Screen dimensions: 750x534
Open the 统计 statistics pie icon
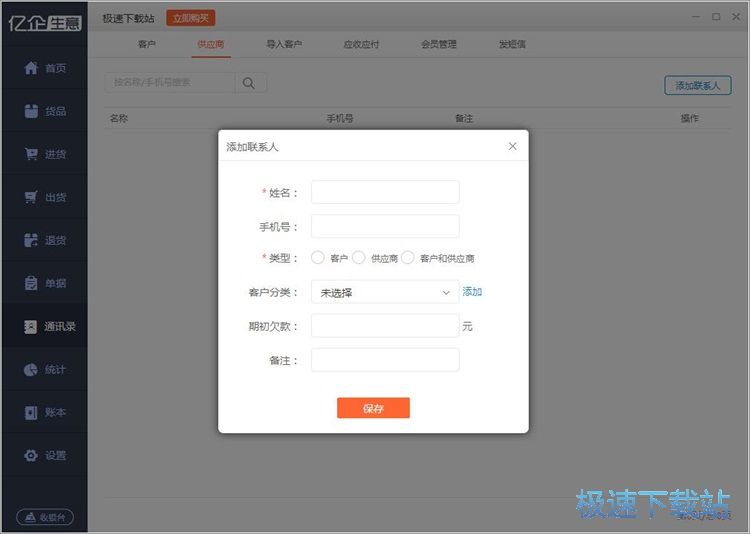coord(31,369)
